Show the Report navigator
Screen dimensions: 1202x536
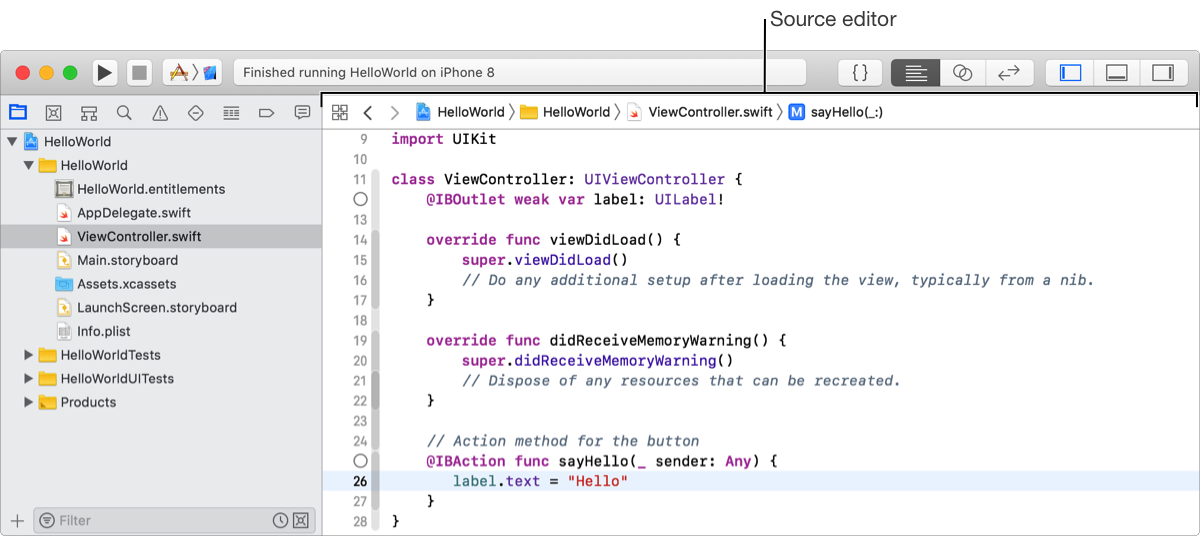(x=302, y=113)
